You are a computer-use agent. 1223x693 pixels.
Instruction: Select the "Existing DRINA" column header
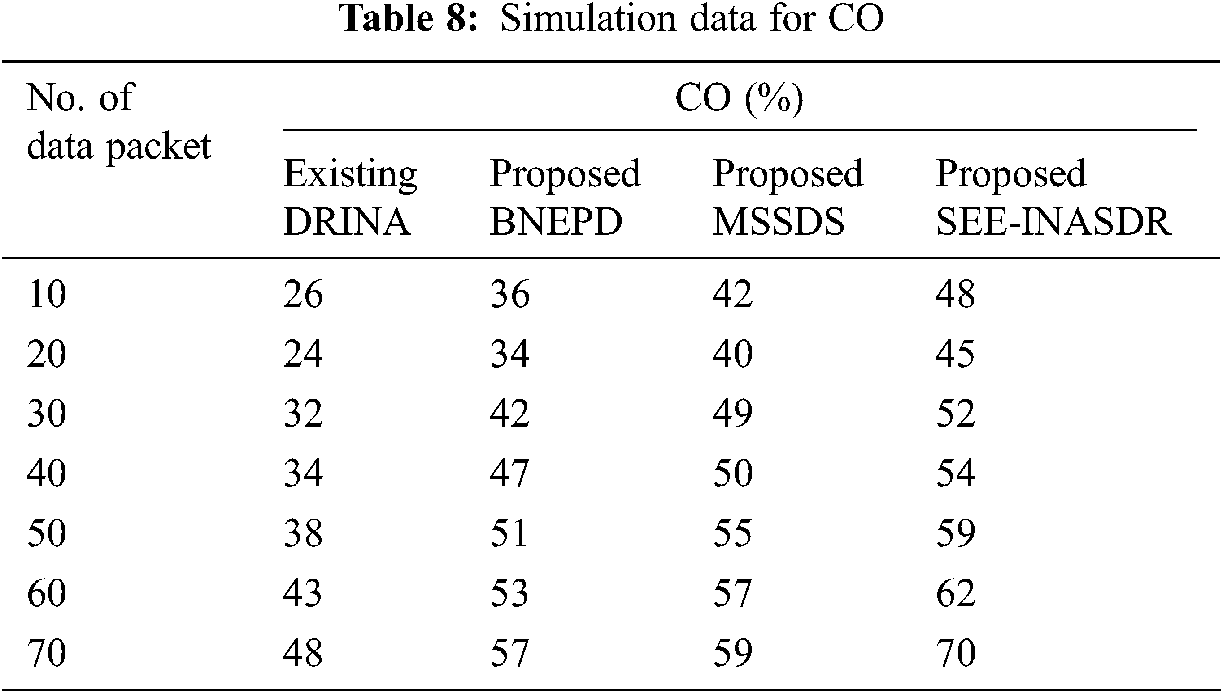pyautogui.click(x=350, y=198)
